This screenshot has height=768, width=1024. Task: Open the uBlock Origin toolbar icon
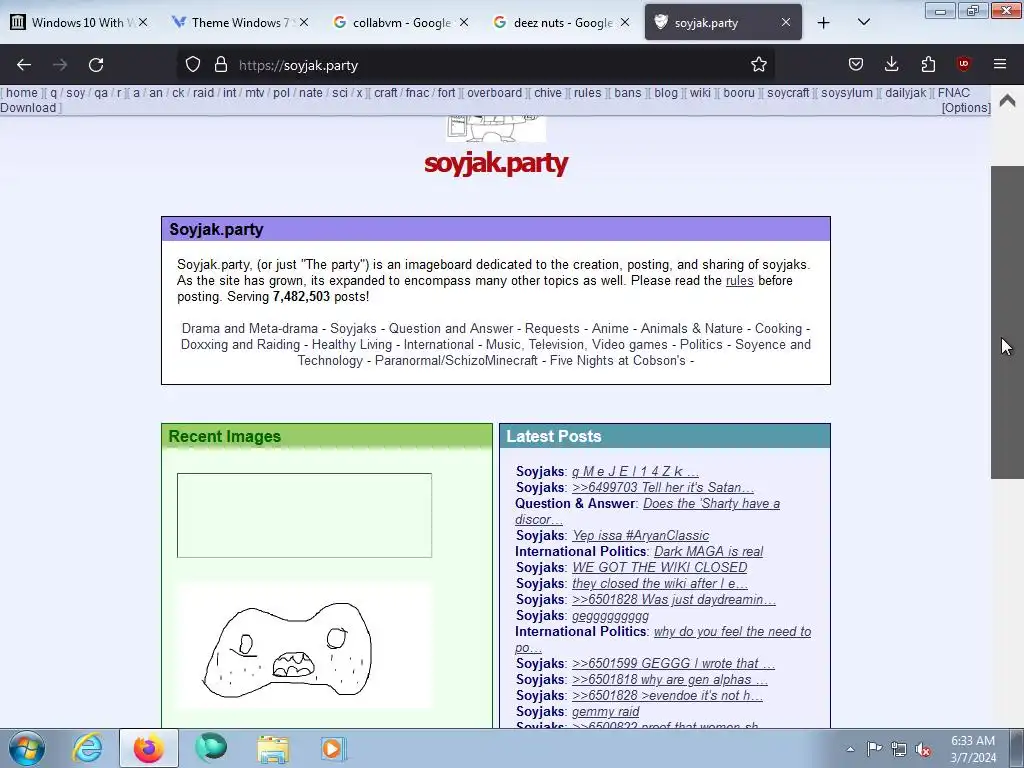(x=963, y=64)
